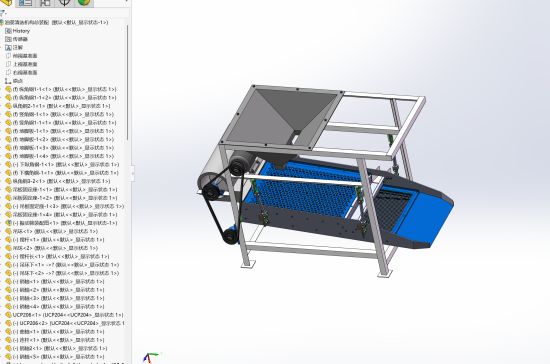Screen dimensions: 550x364
Task: Click the 注解 annotations icon
Action: [x=8, y=48]
